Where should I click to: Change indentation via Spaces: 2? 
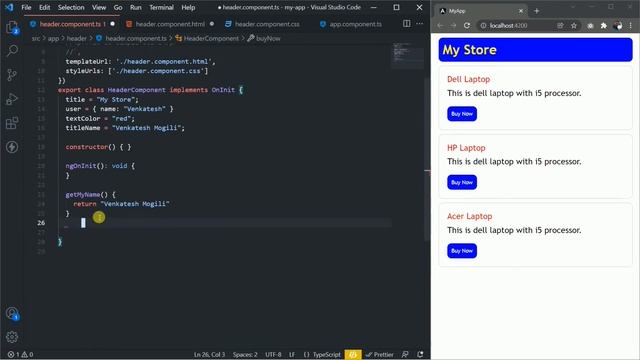point(245,354)
